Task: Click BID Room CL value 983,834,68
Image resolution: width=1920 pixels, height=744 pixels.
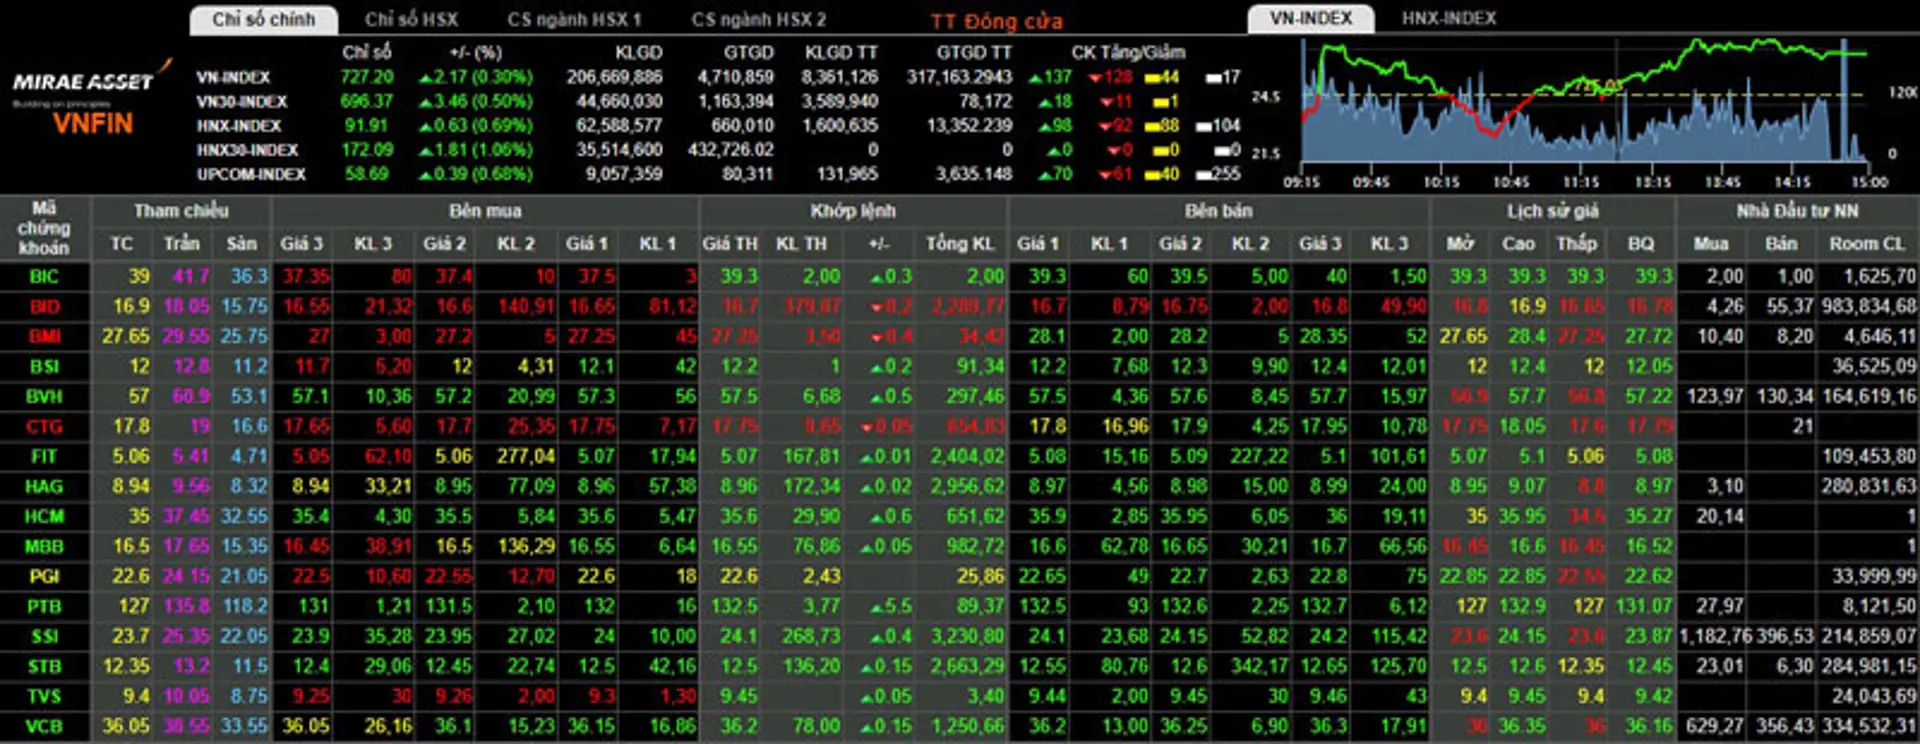Action: (1868, 307)
